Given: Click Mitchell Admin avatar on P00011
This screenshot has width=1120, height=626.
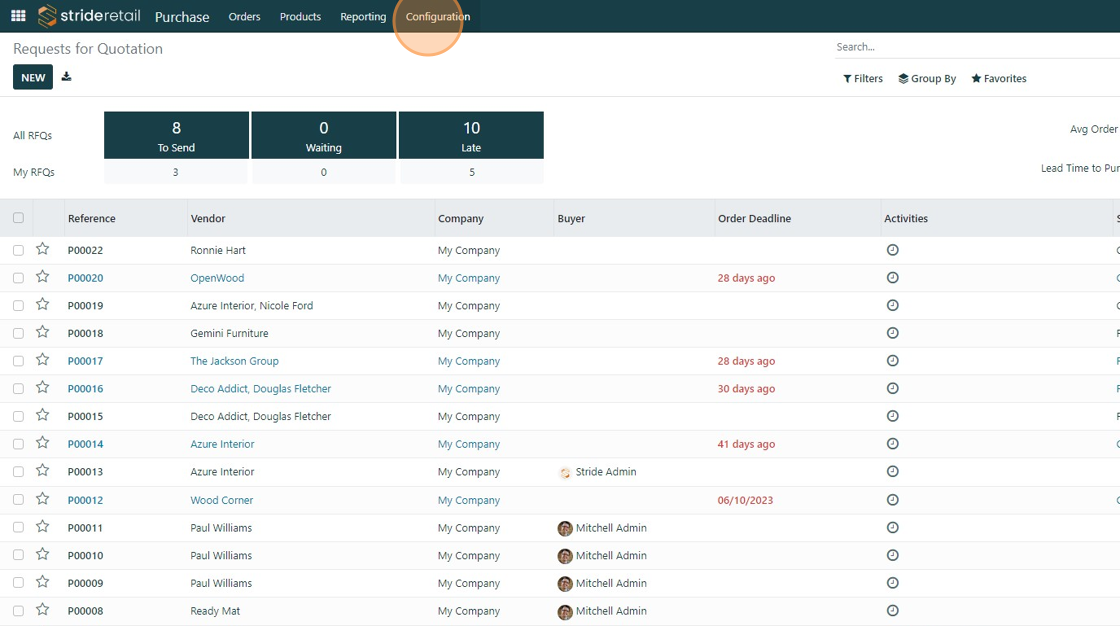Looking at the screenshot, I should (x=565, y=528).
